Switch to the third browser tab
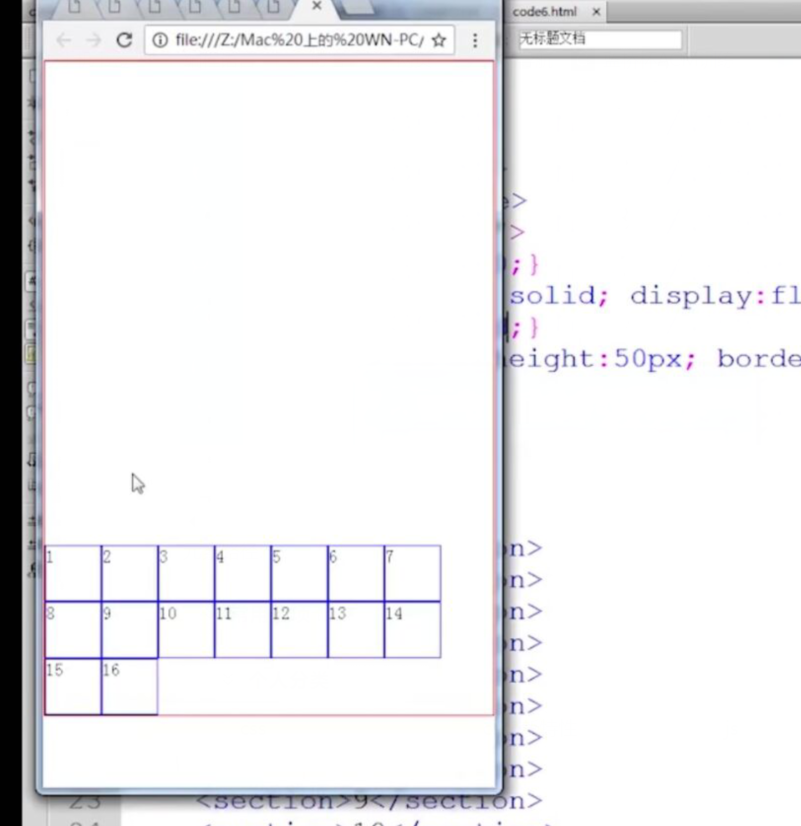801x826 pixels. point(154,6)
